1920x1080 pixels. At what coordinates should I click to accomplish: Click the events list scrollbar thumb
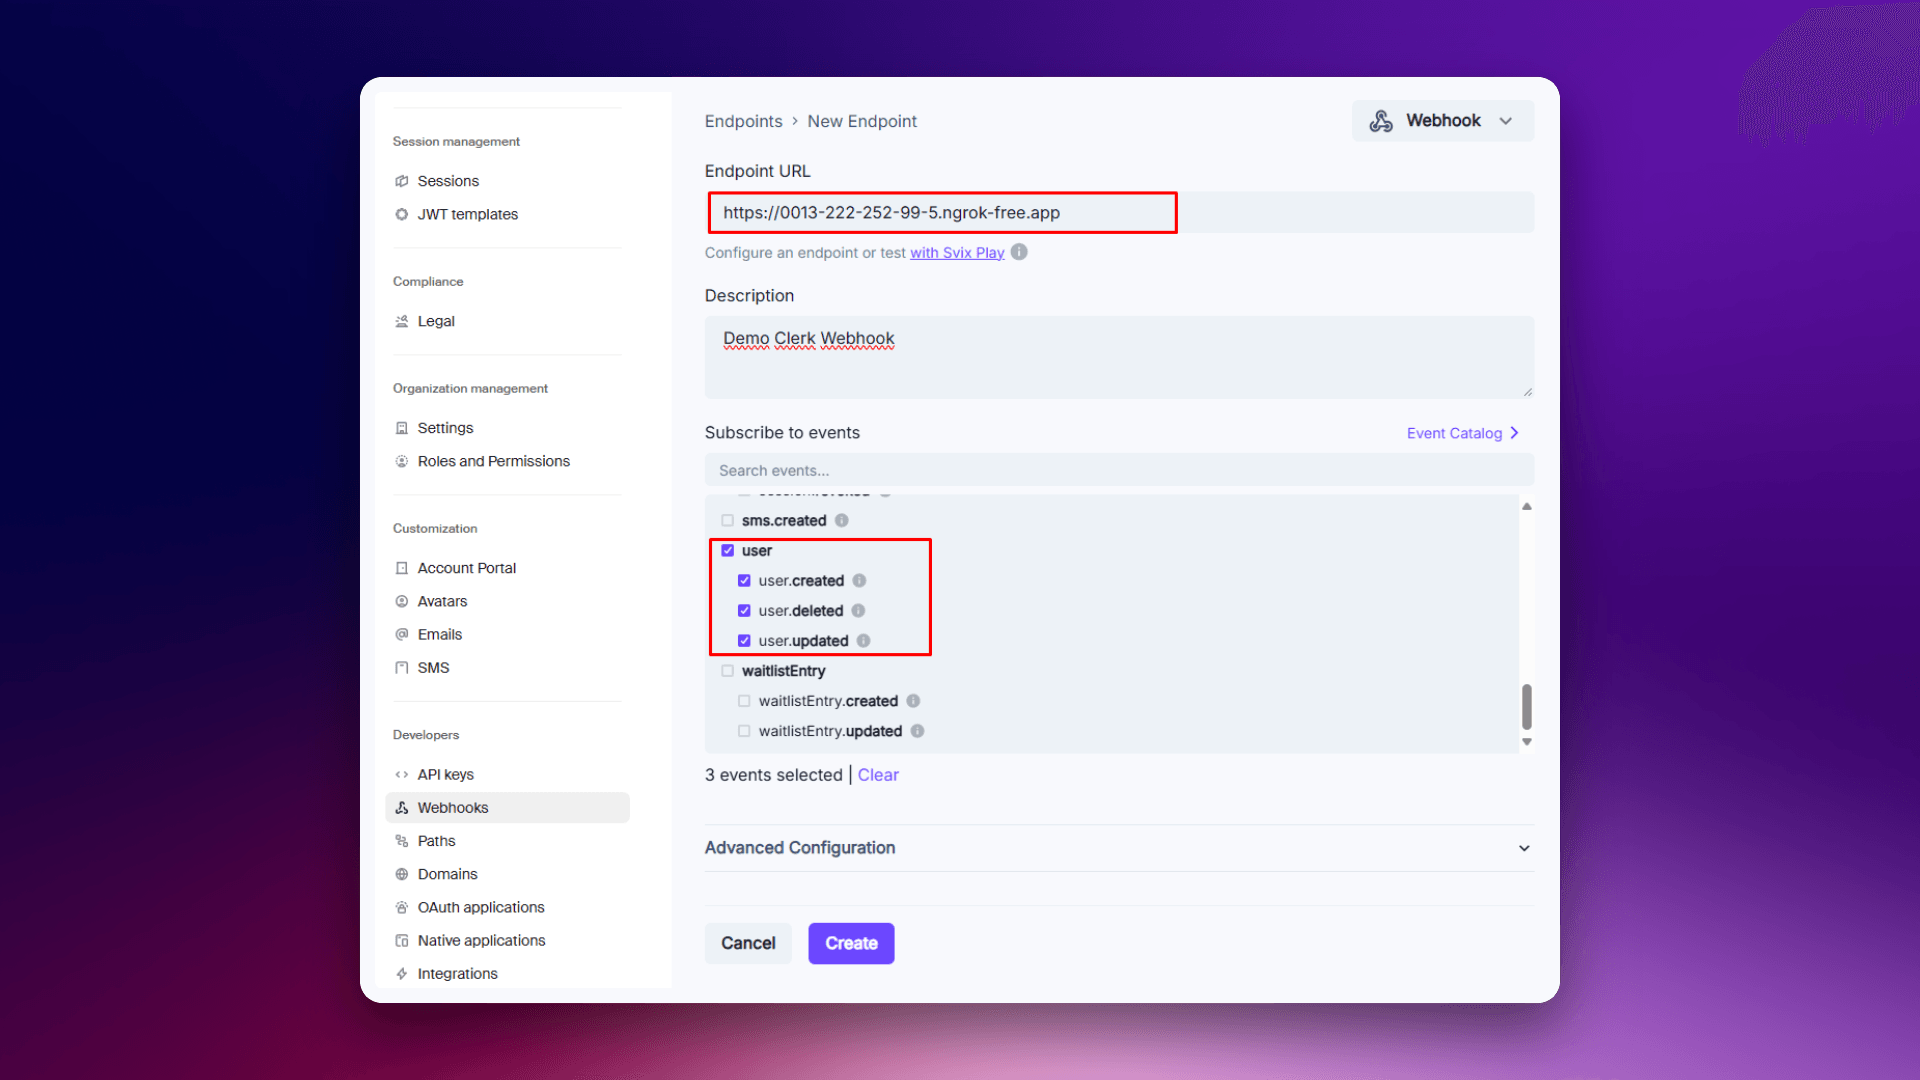click(x=1526, y=707)
